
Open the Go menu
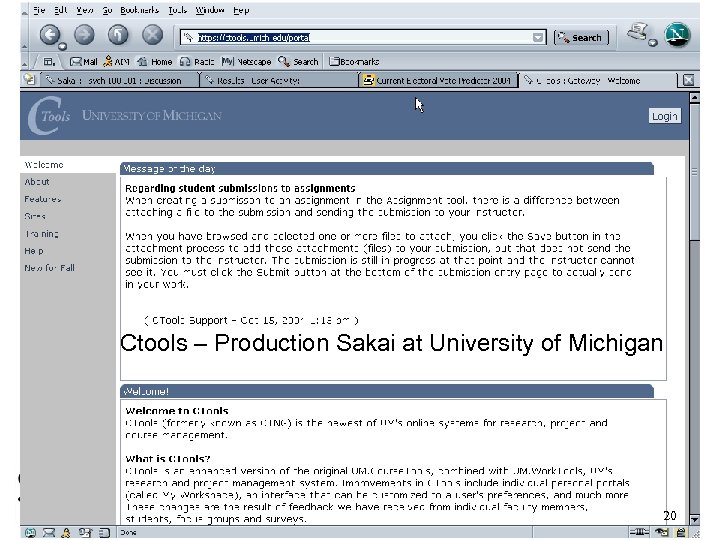[x=107, y=10]
